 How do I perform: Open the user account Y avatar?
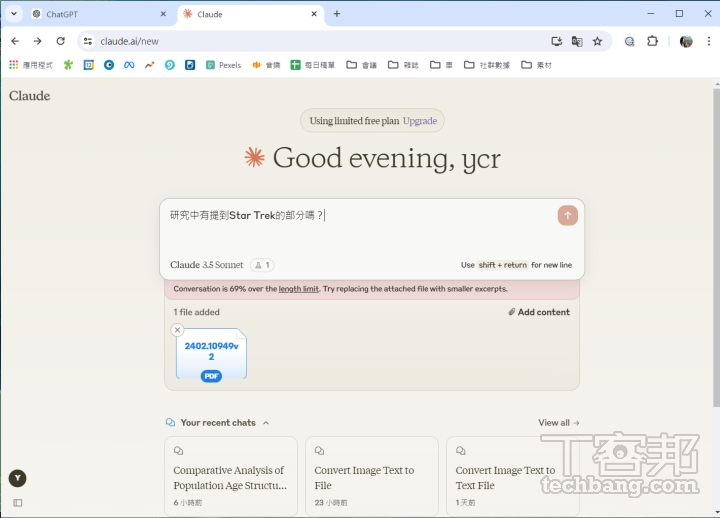point(17,479)
